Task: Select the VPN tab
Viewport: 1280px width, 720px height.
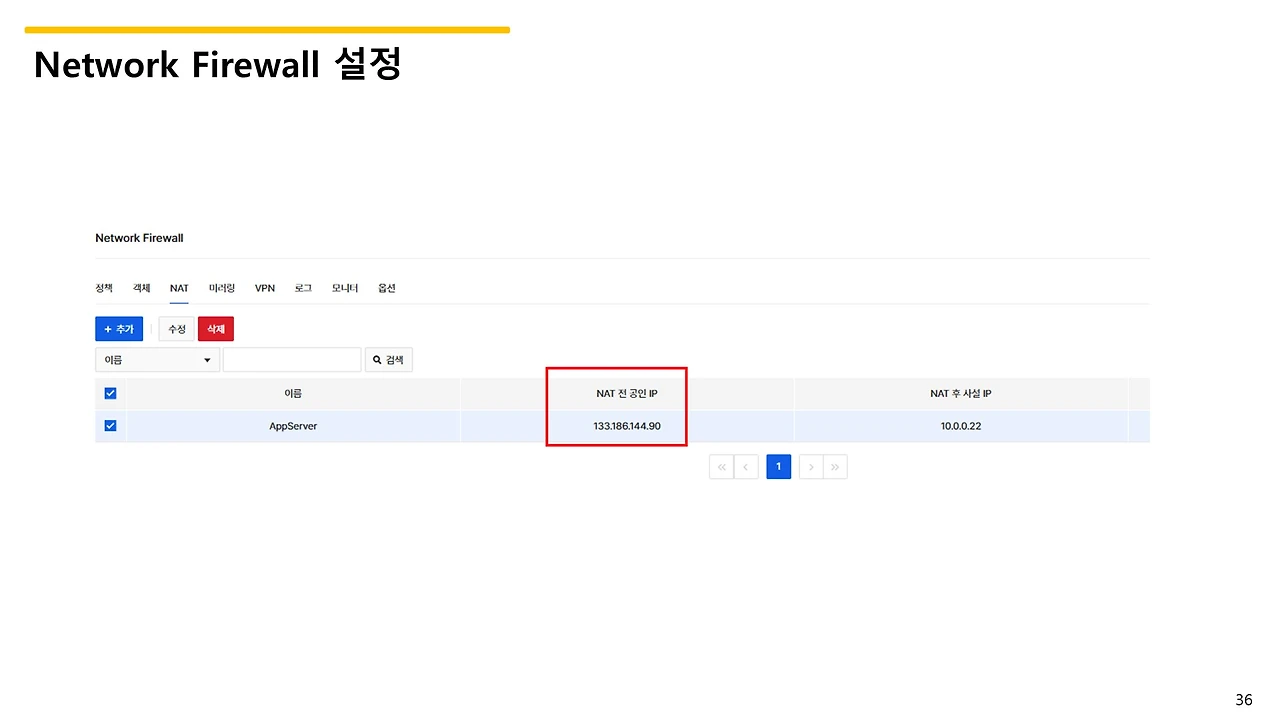Action: click(264, 288)
